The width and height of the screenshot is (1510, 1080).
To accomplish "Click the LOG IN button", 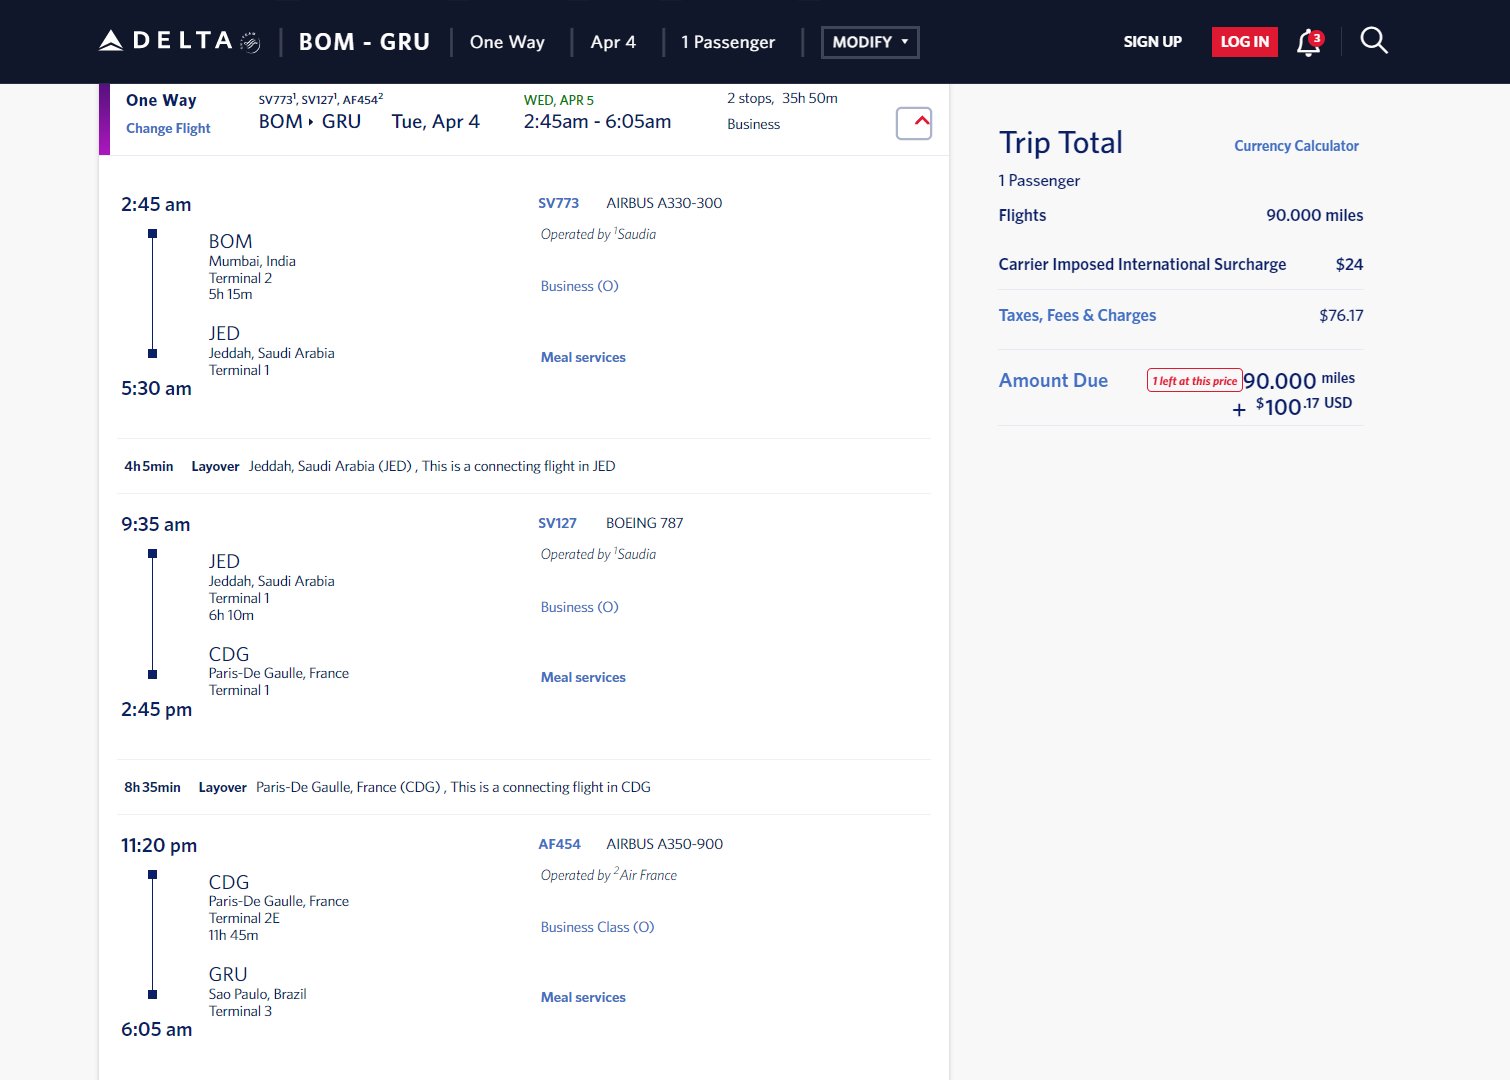I will point(1244,42).
